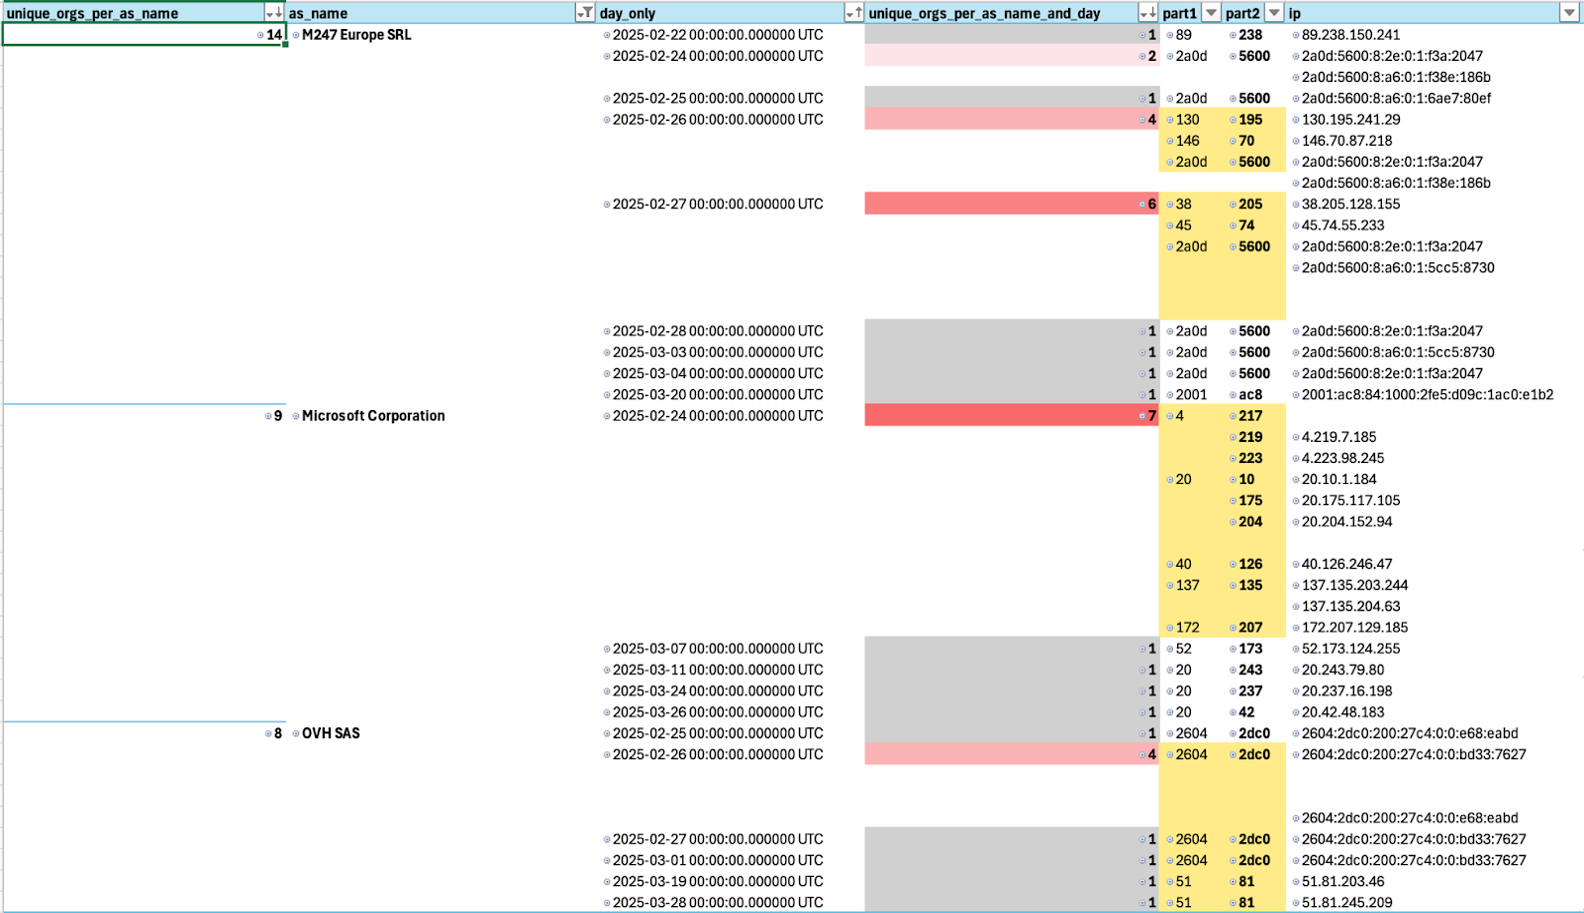This screenshot has height=913, width=1584.
Task: Collapse the part2 value 238 node
Action: (x=1233, y=35)
